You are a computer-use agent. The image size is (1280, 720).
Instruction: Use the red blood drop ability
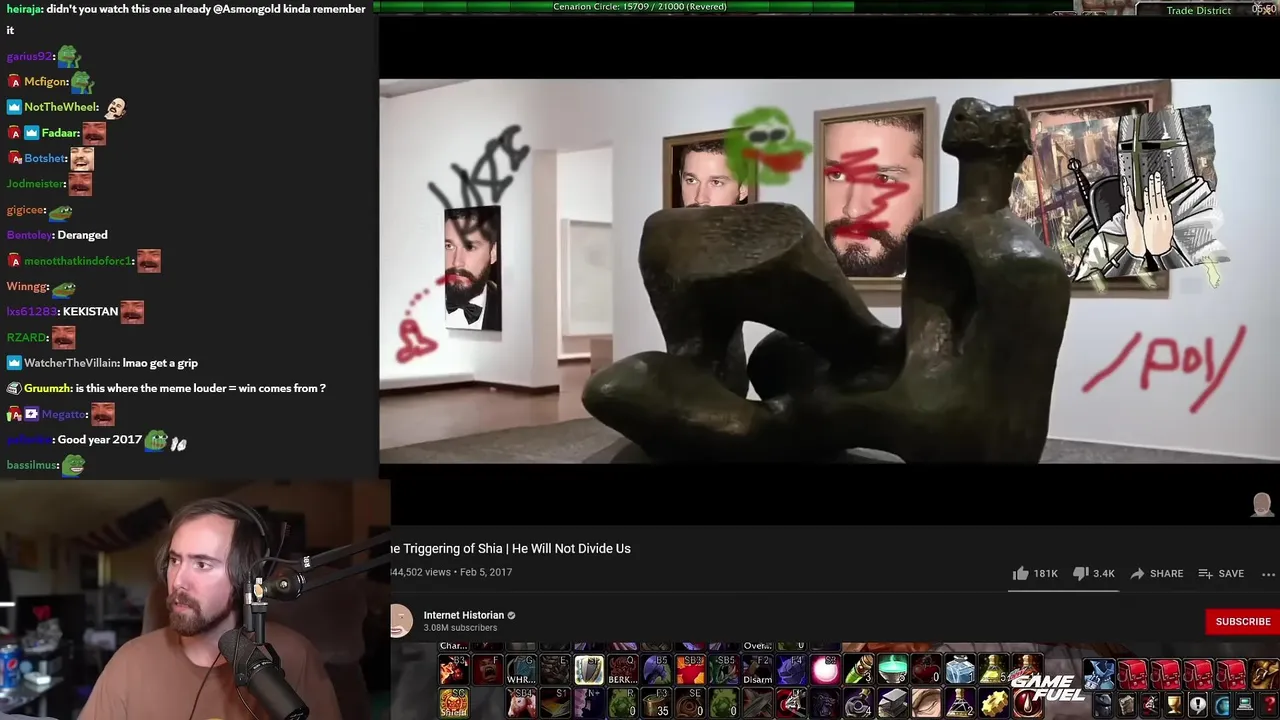pos(1027,703)
